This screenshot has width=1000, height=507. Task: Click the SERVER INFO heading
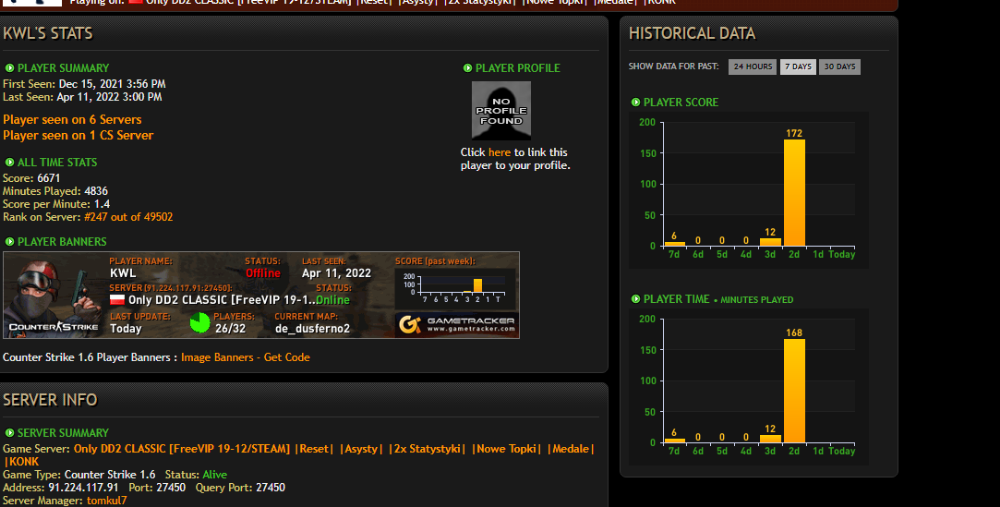click(x=50, y=400)
